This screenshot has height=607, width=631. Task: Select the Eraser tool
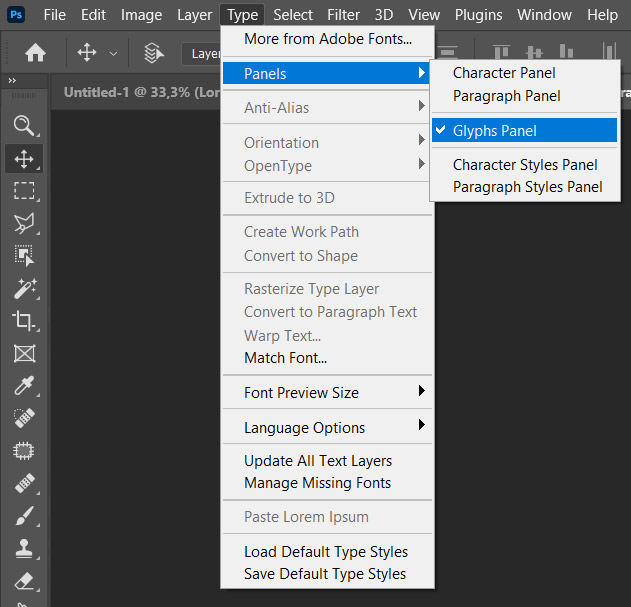point(25,581)
